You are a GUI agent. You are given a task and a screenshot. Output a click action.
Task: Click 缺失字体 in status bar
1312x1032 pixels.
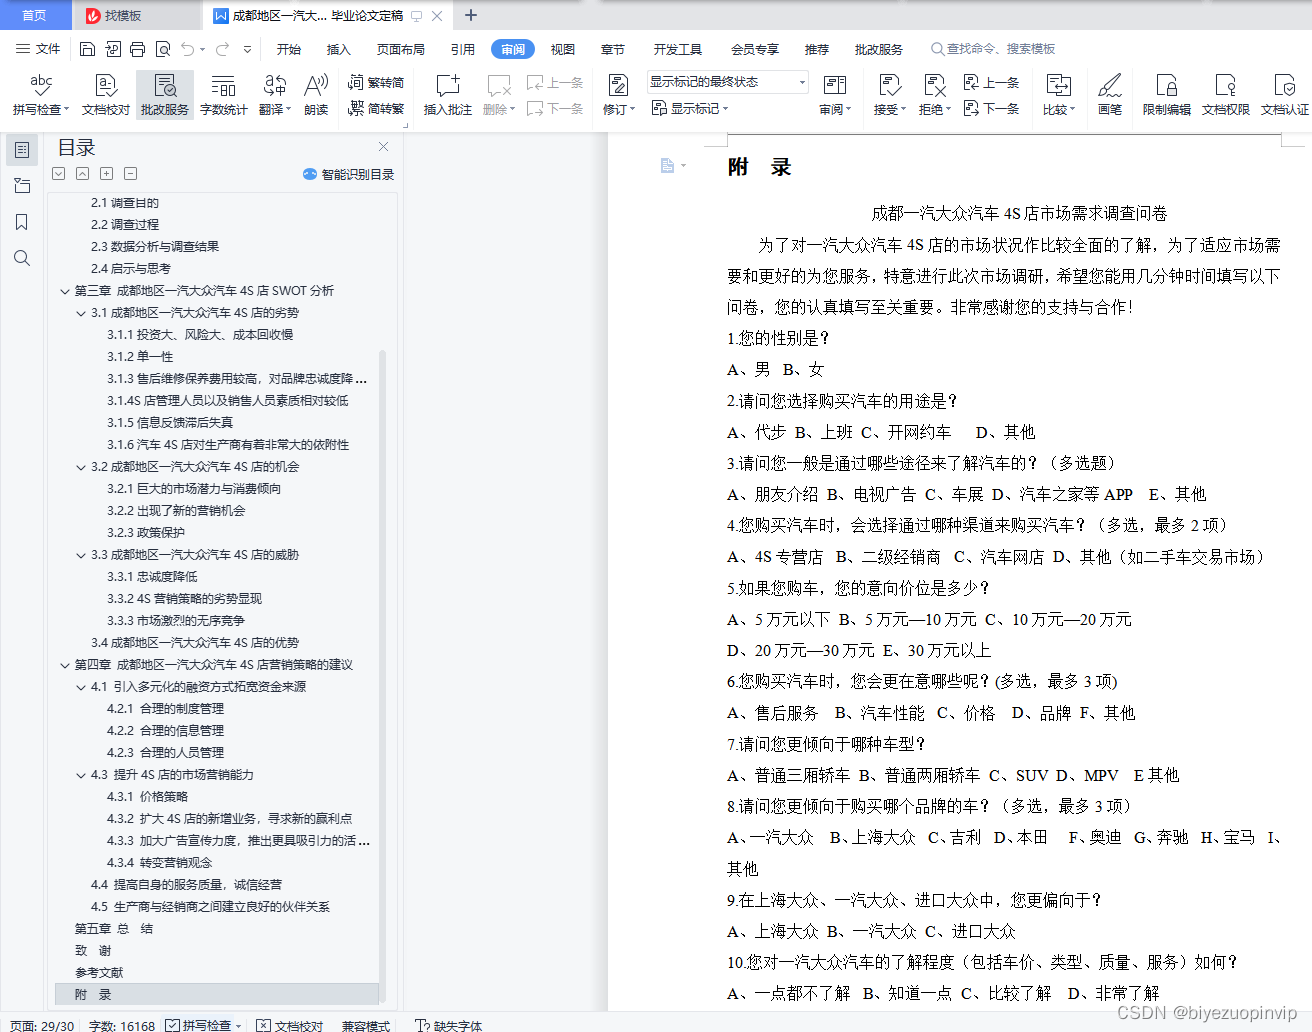[449, 1025]
